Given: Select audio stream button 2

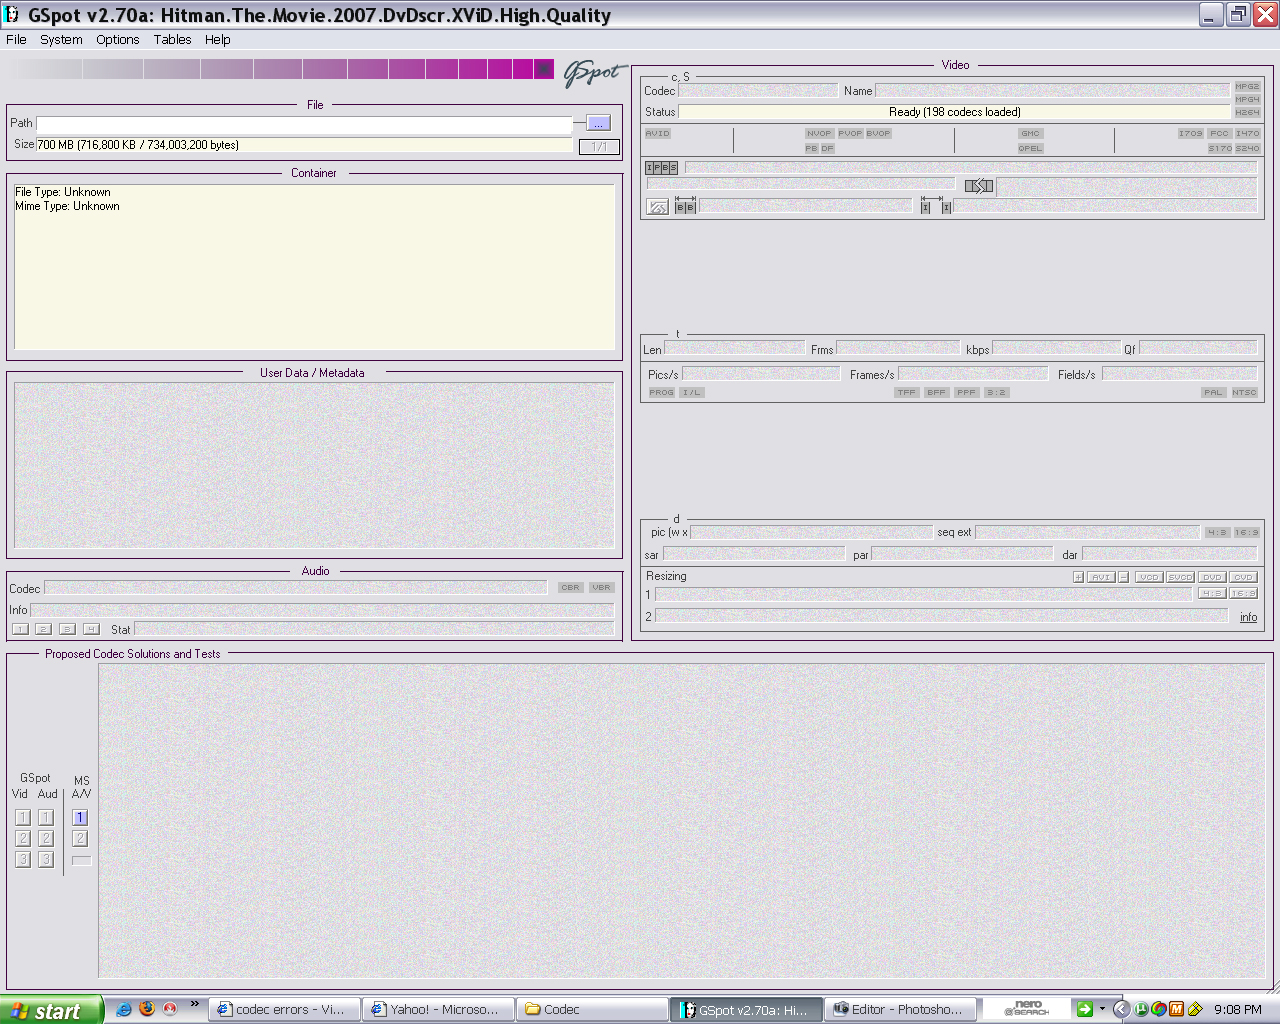Looking at the screenshot, I should point(43,629).
